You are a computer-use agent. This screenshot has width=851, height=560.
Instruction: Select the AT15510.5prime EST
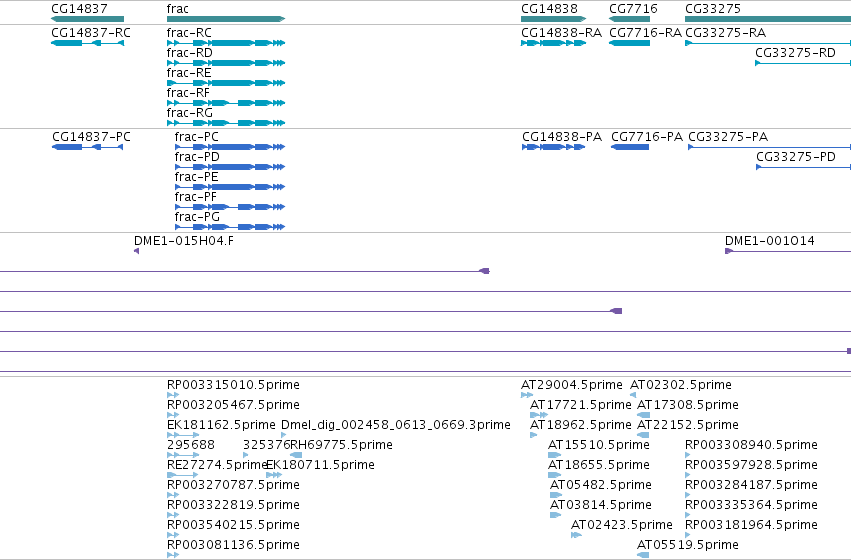tap(555, 455)
